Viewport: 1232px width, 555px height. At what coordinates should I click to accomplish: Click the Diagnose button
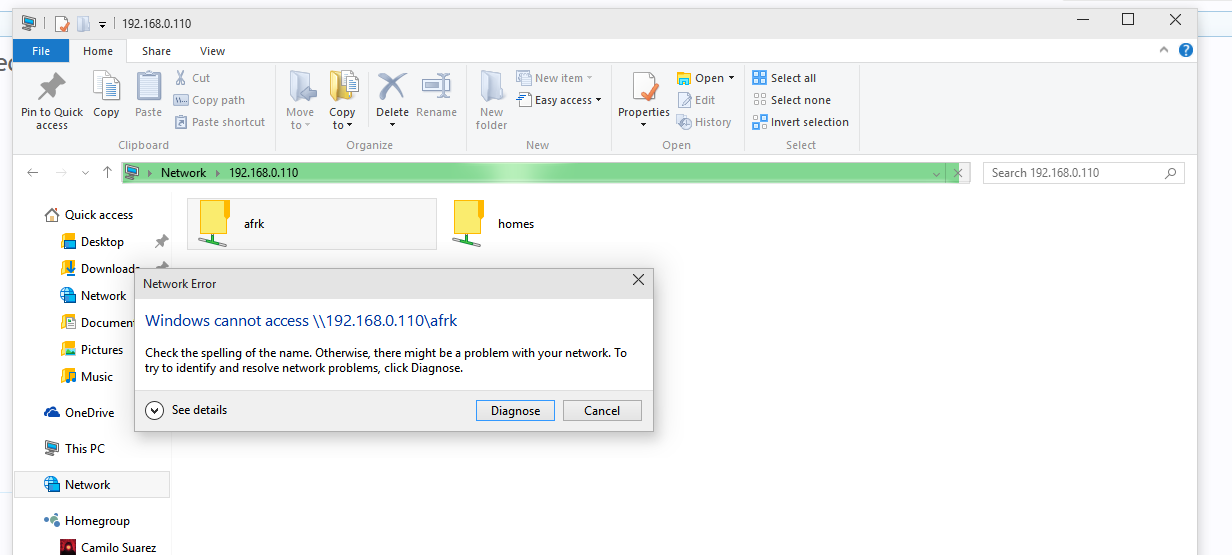(x=516, y=411)
